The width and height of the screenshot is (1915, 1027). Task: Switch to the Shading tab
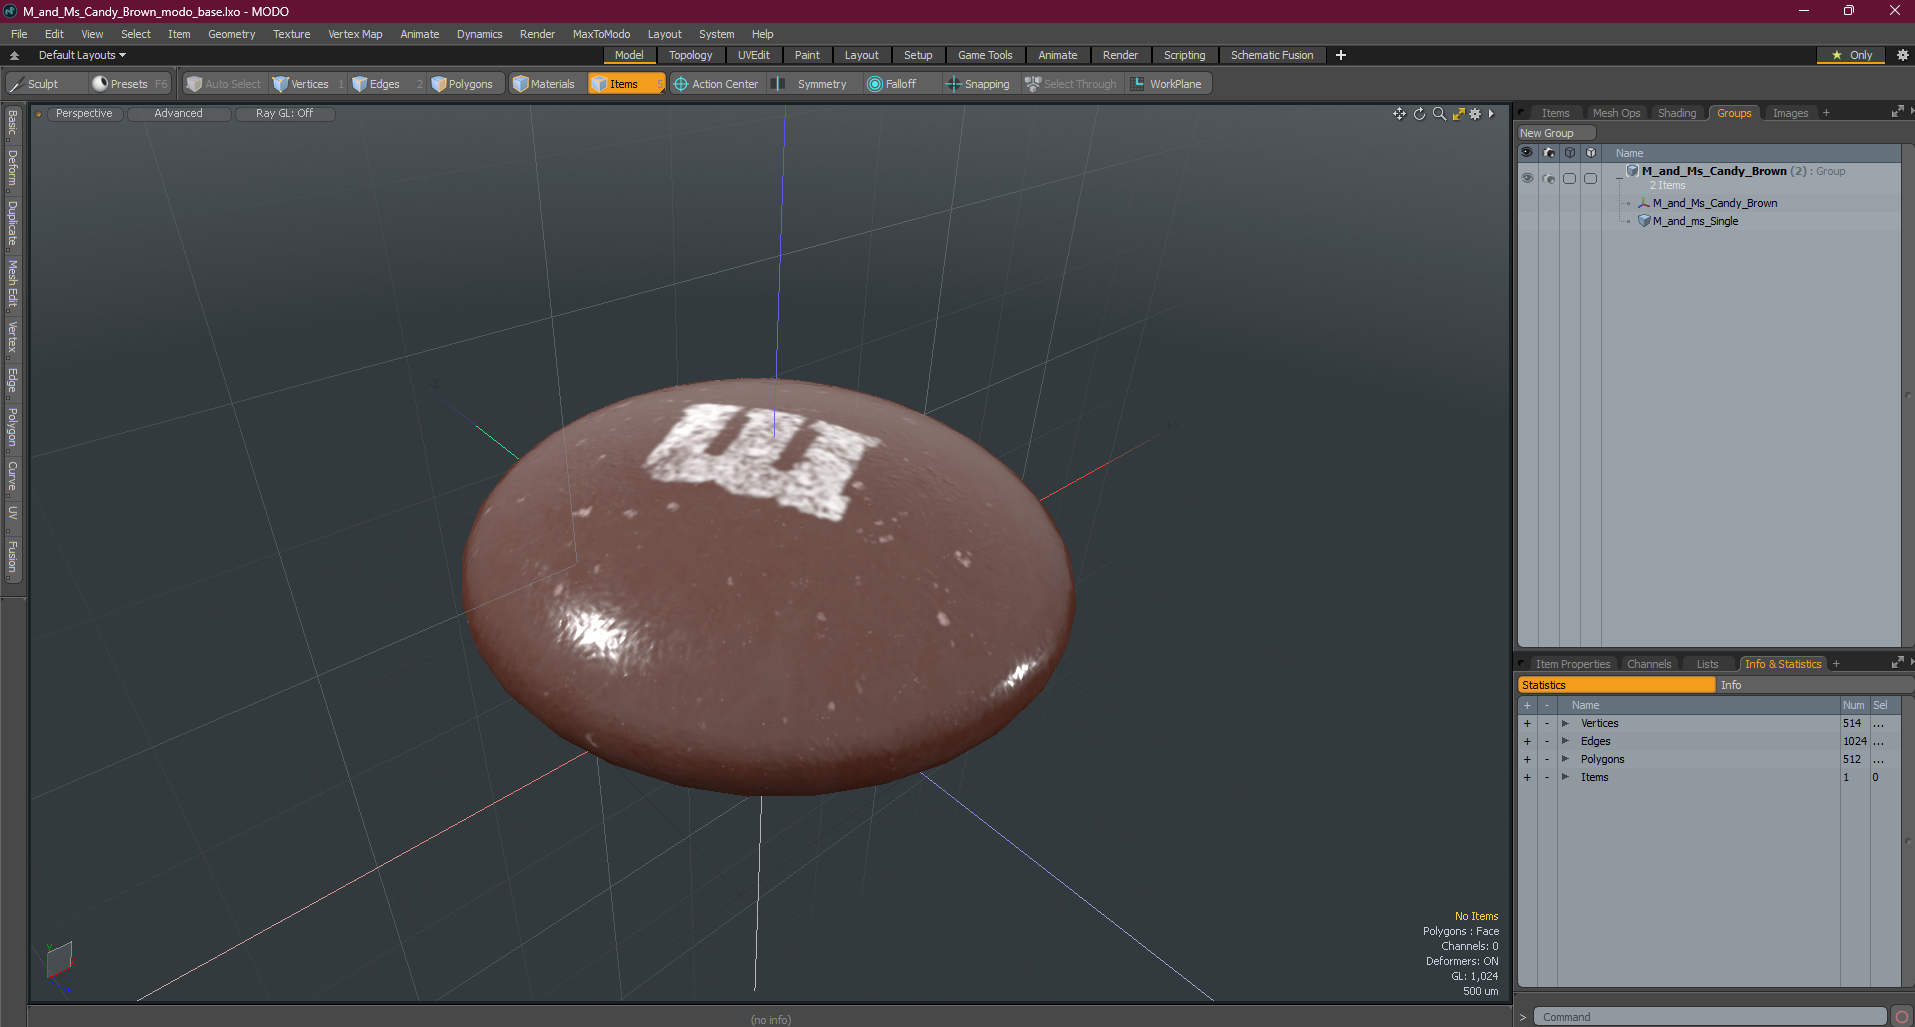click(x=1677, y=113)
